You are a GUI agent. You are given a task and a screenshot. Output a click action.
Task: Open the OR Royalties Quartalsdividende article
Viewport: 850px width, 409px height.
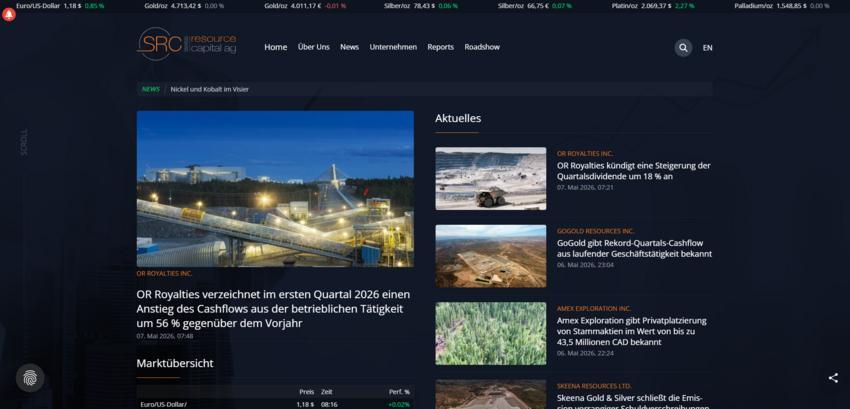tap(633, 171)
